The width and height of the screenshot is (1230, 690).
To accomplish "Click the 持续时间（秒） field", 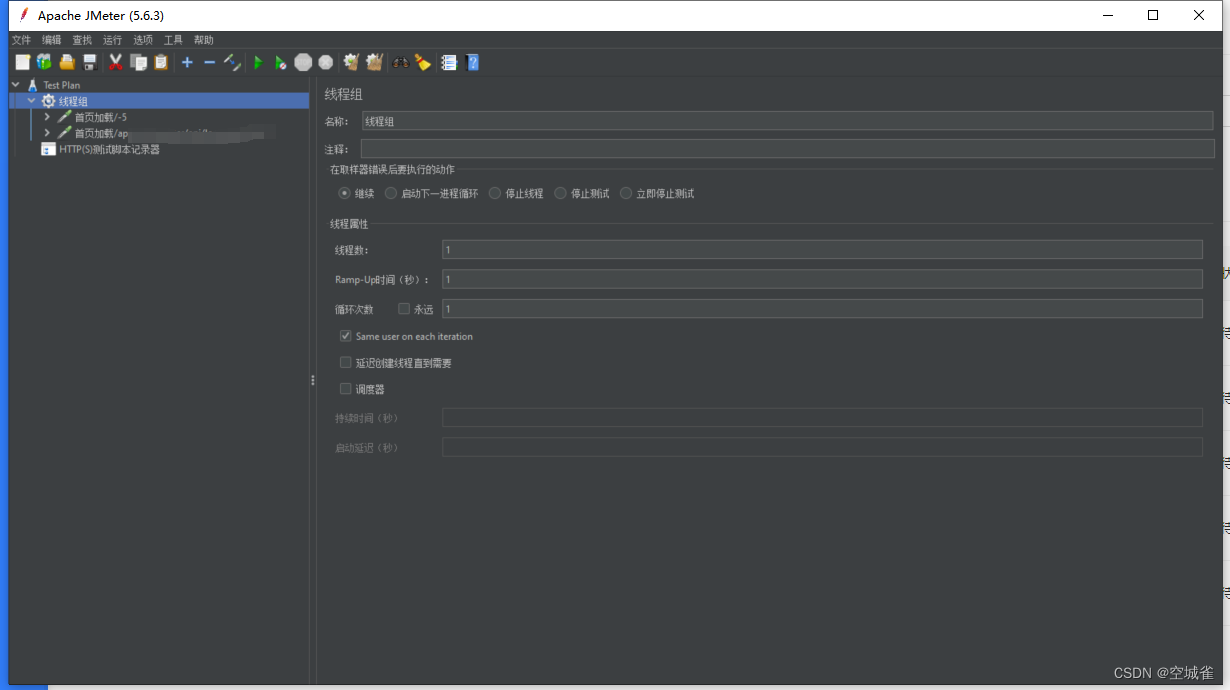I will click(x=822, y=418).
